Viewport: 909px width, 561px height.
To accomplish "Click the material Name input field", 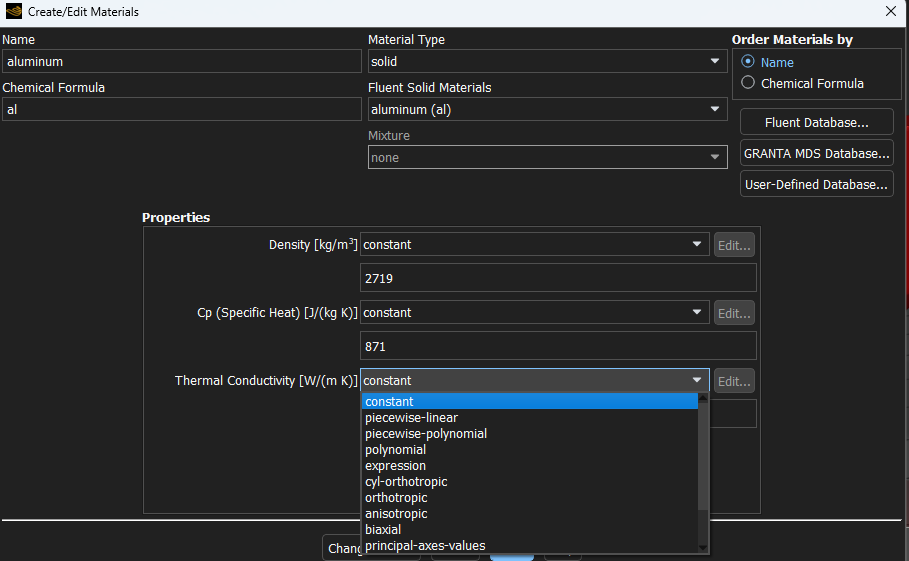I will (x=181, y=62).
